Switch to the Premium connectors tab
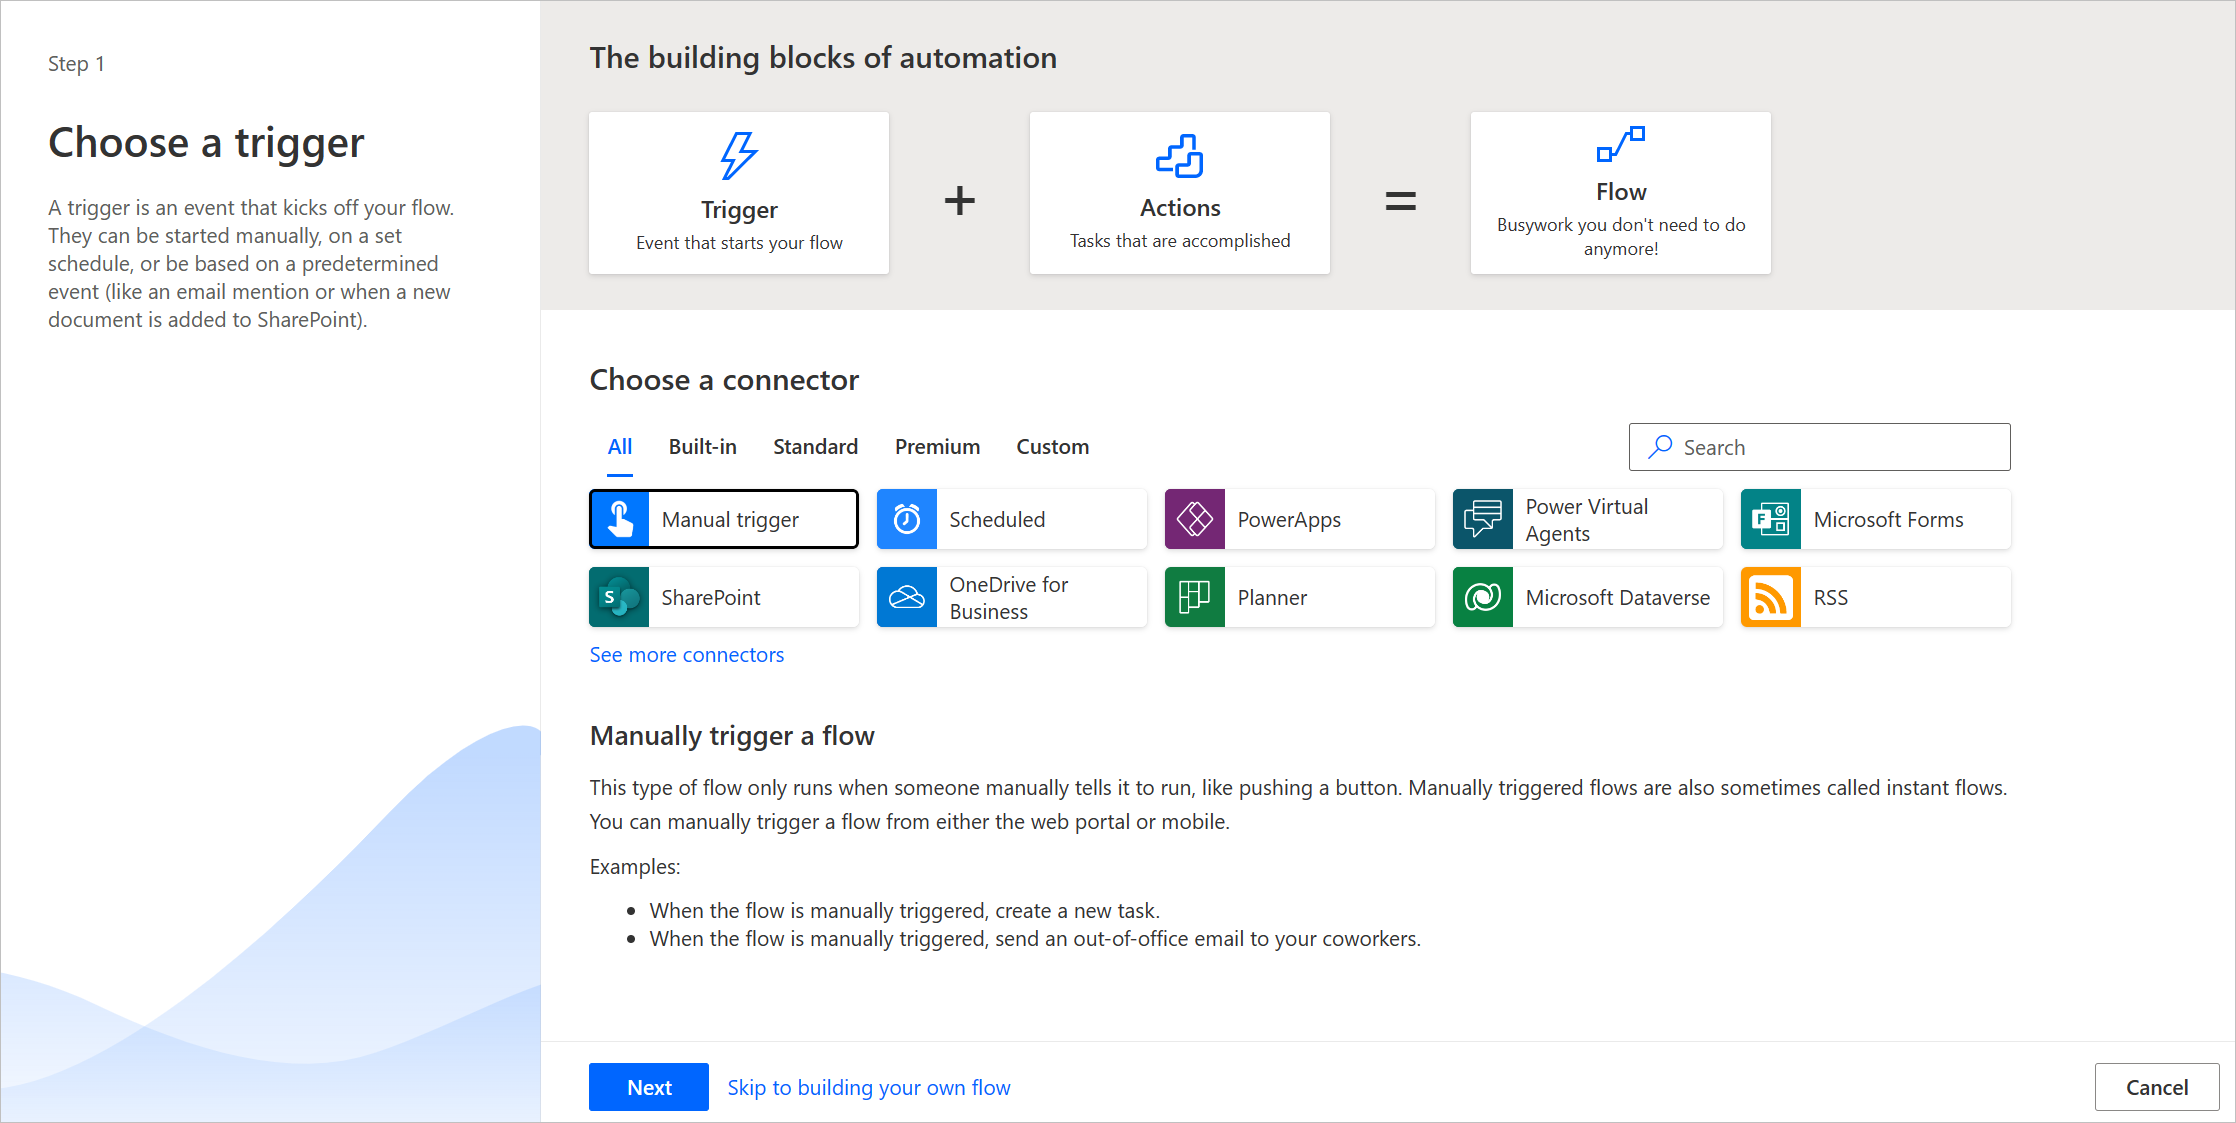This screenshot has width=2236, height=1123. (x=936, y=445)
